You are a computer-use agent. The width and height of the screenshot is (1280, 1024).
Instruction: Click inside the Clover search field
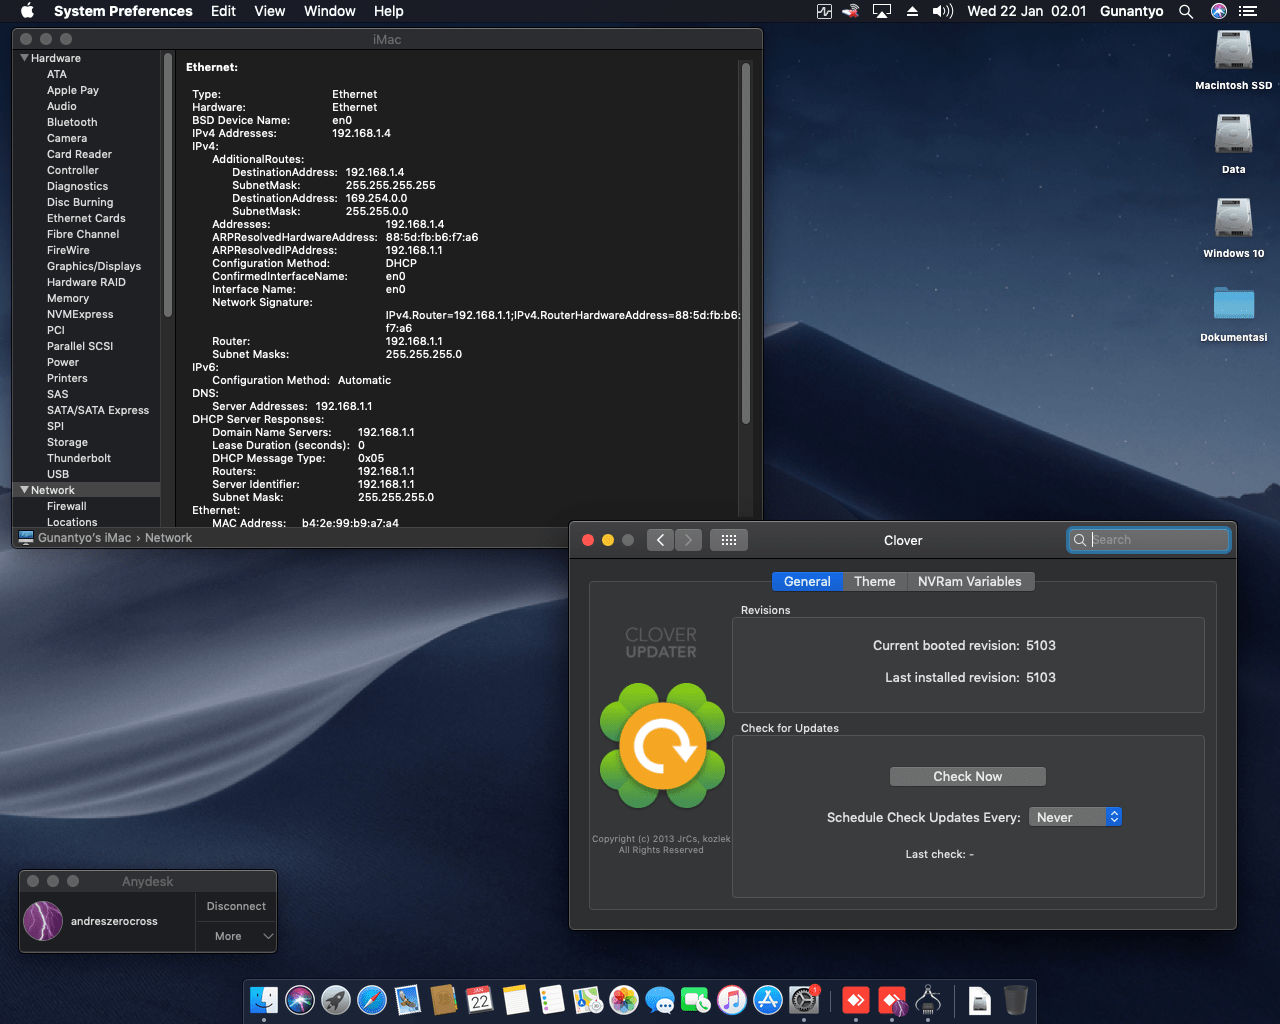(1148, 540)
